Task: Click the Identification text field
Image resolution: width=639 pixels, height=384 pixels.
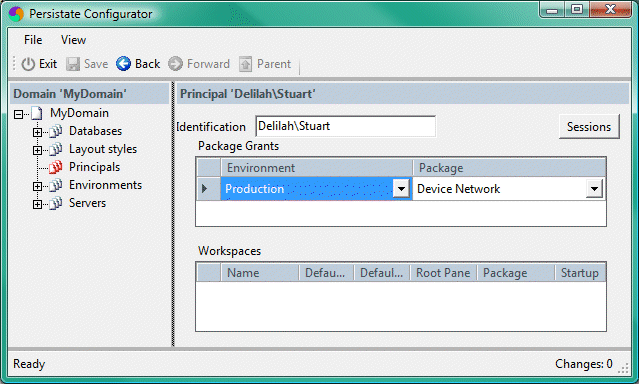Action: click(346, 126)
